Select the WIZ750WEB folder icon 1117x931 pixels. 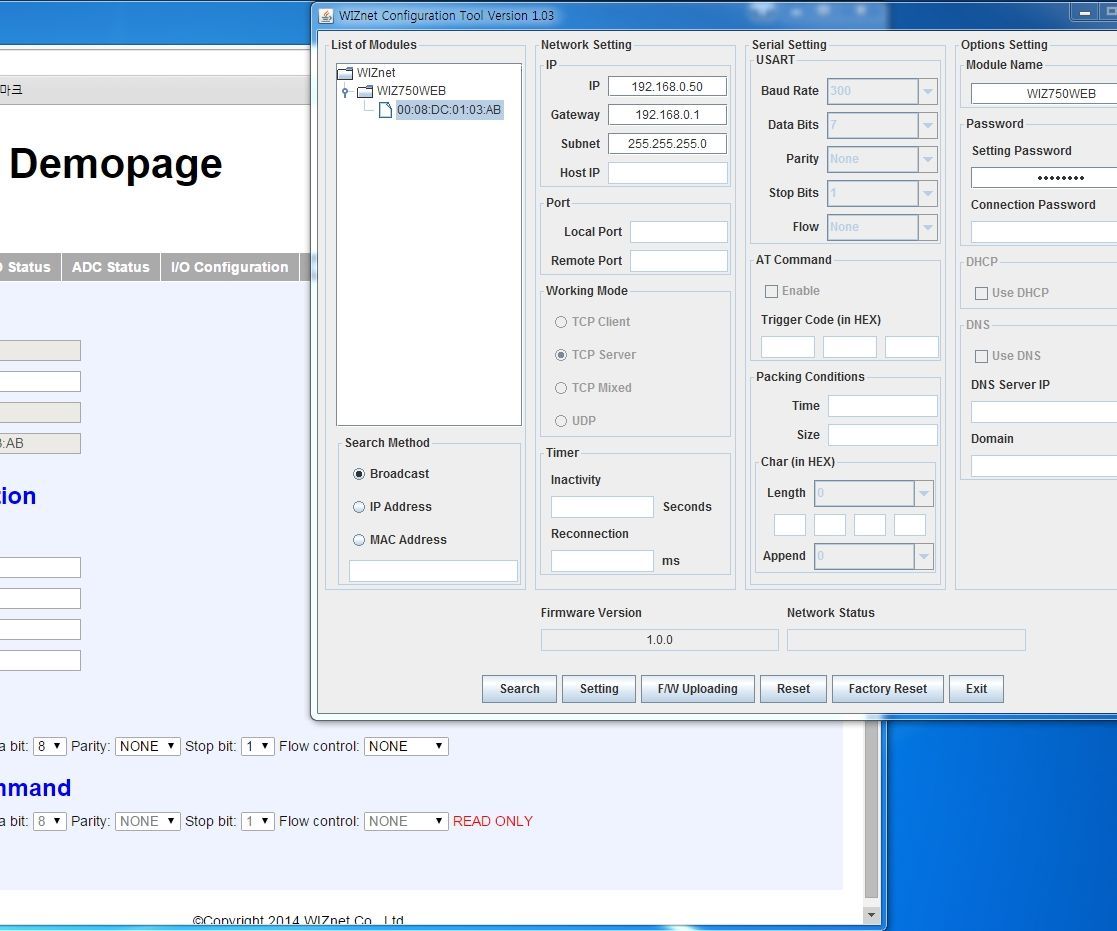pyautogui.click(x=365, y=91)
